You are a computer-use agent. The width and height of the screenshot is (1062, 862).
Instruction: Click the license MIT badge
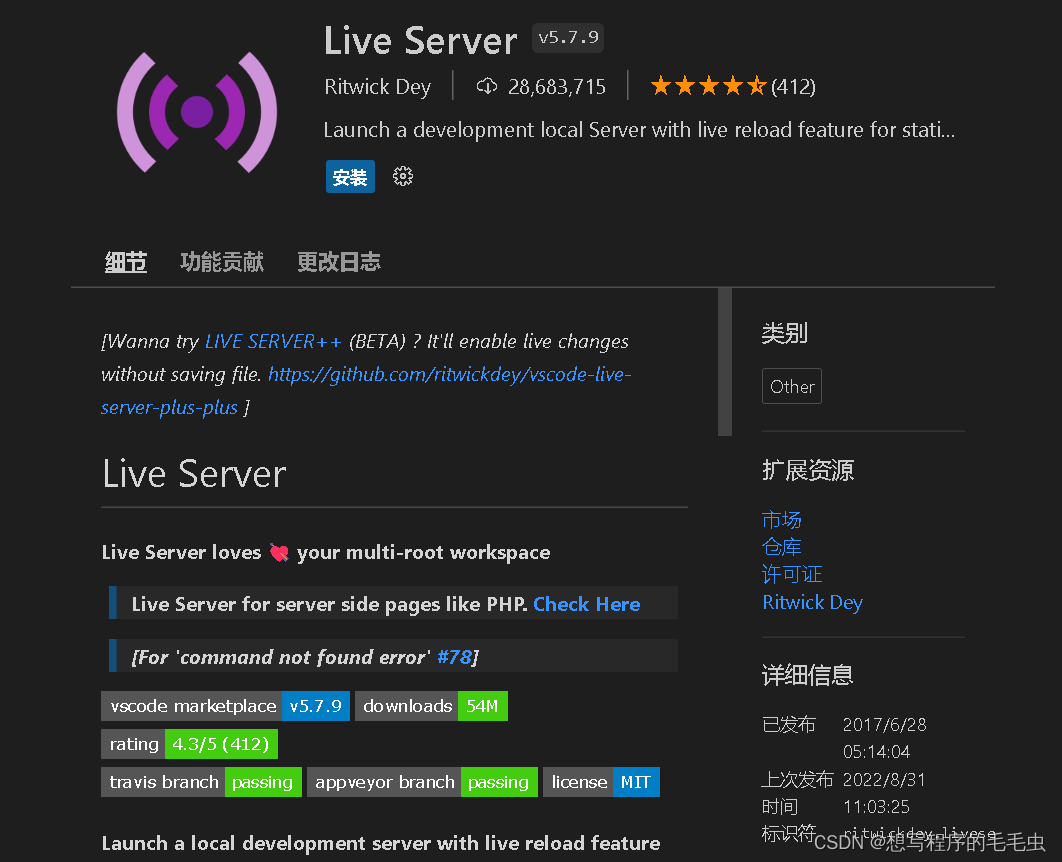coord(601,782)
